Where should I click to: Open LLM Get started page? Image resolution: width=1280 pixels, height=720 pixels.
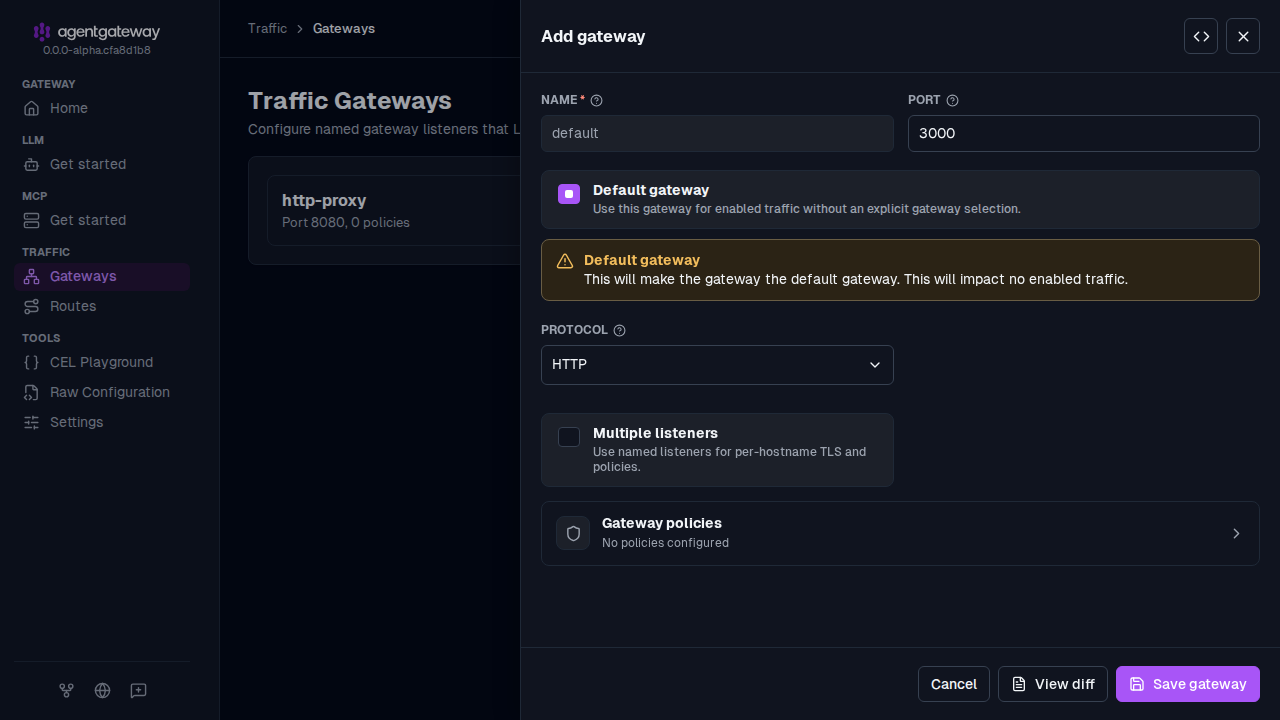pos(102,164)
